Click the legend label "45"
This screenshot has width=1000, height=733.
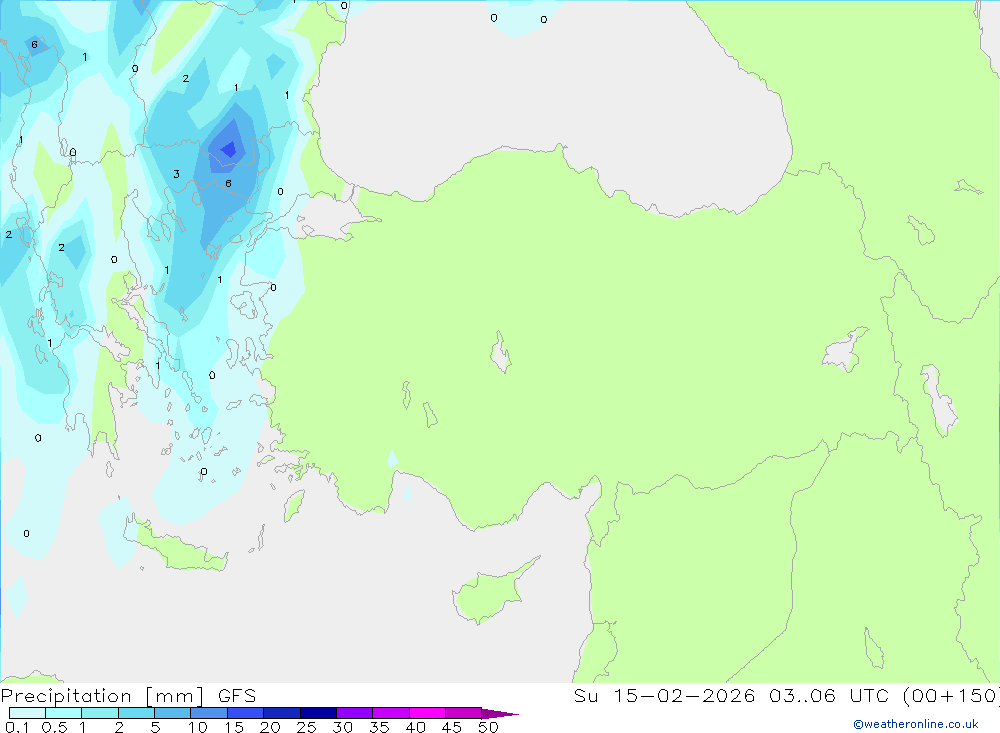[x=452, y=727]
